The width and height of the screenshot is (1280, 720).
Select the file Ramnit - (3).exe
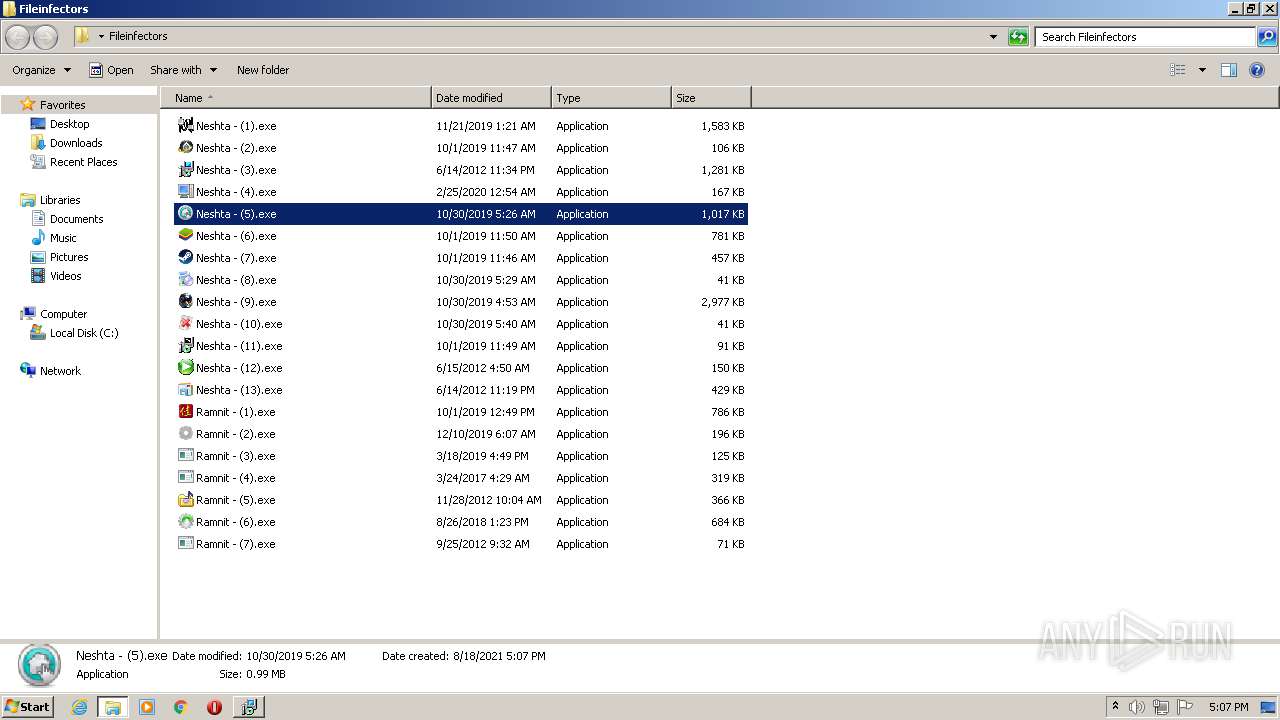pyautogui.click(x=461, y=456)
